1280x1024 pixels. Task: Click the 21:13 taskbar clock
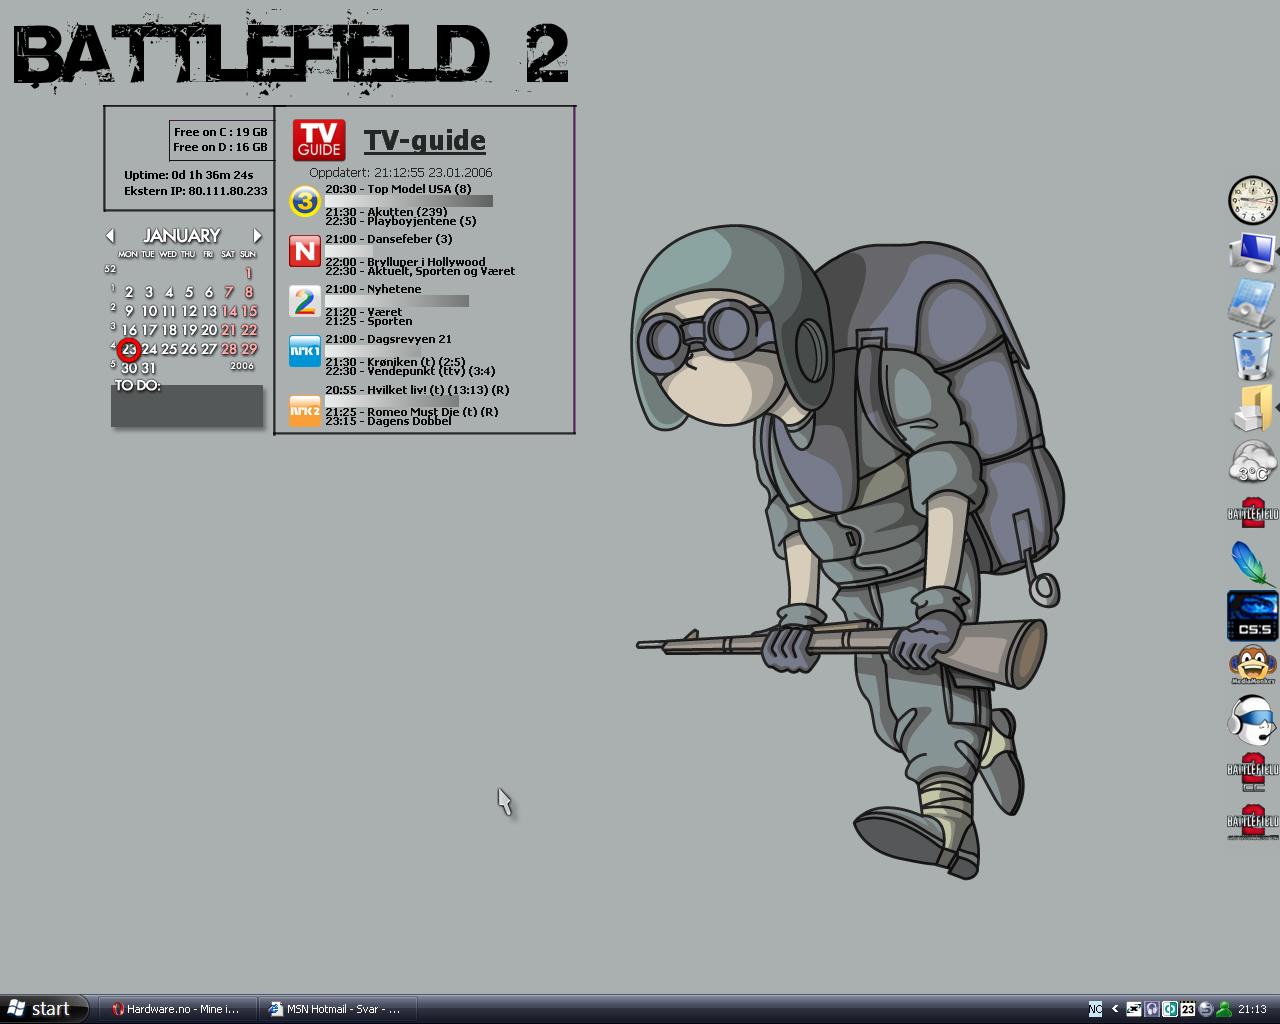[x=1252, y=1009]
